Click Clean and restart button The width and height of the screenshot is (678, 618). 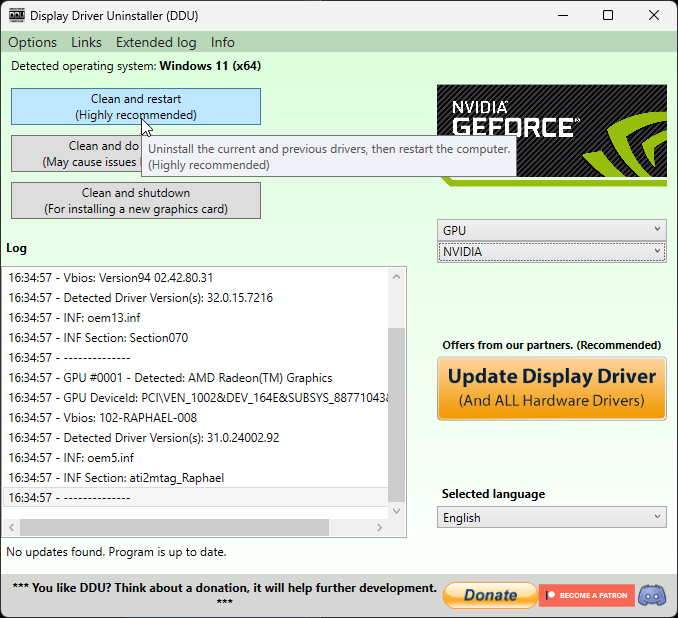(x=136, y=107)
